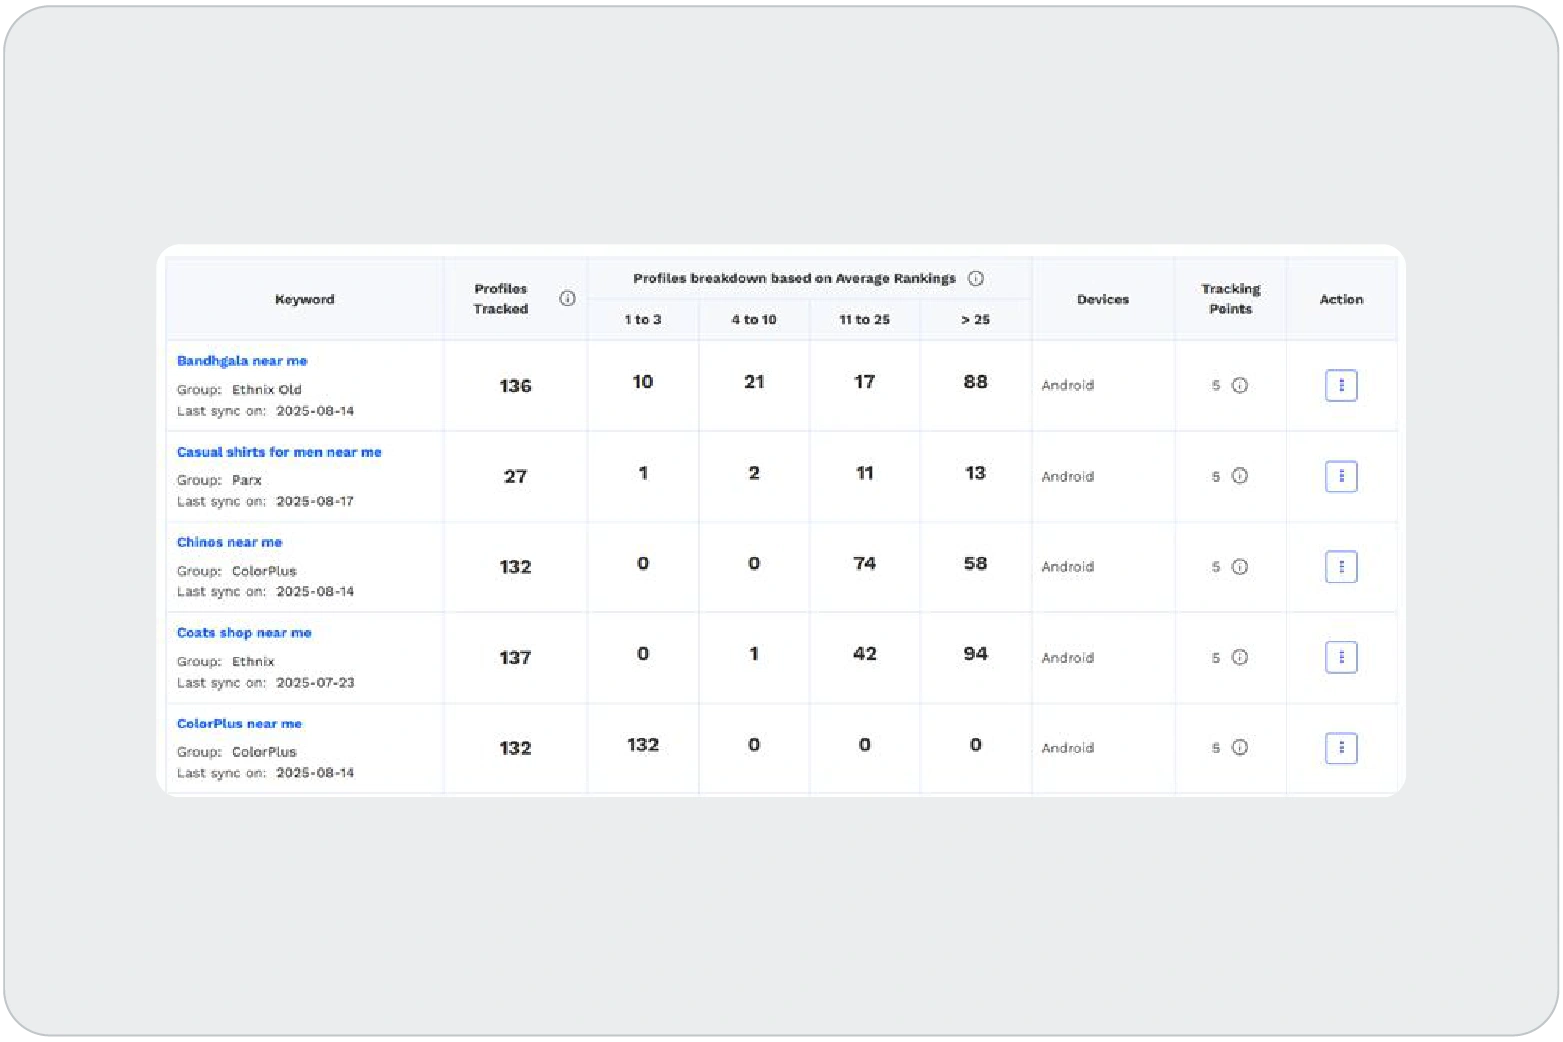
Task: Click tracking points info icon for ColorPlus row
Action: 1239,748
